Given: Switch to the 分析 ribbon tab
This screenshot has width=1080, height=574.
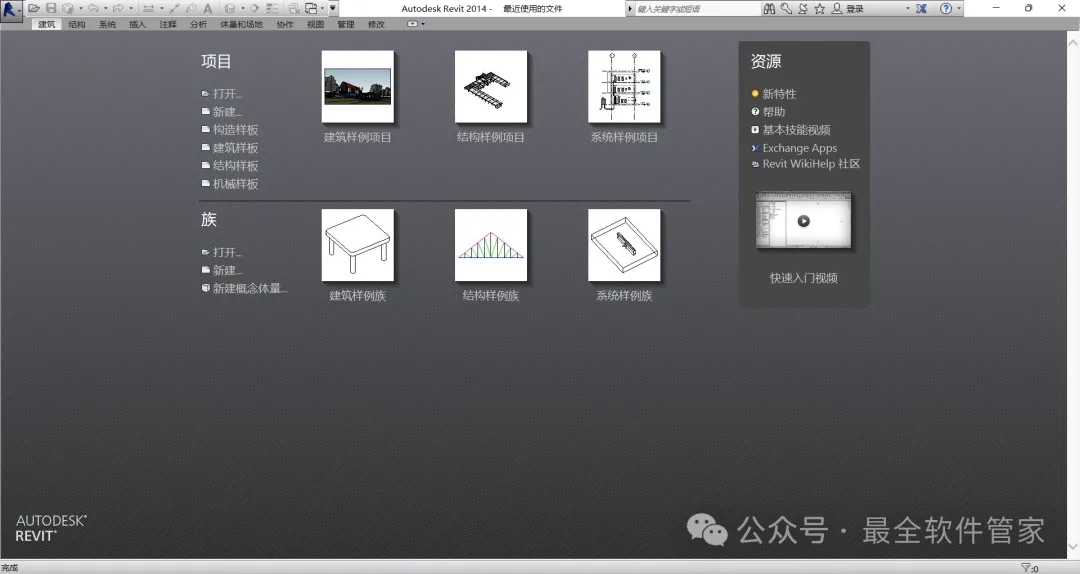Looking at the screenshot, I should pyautogui.click(x=198, y=24).
